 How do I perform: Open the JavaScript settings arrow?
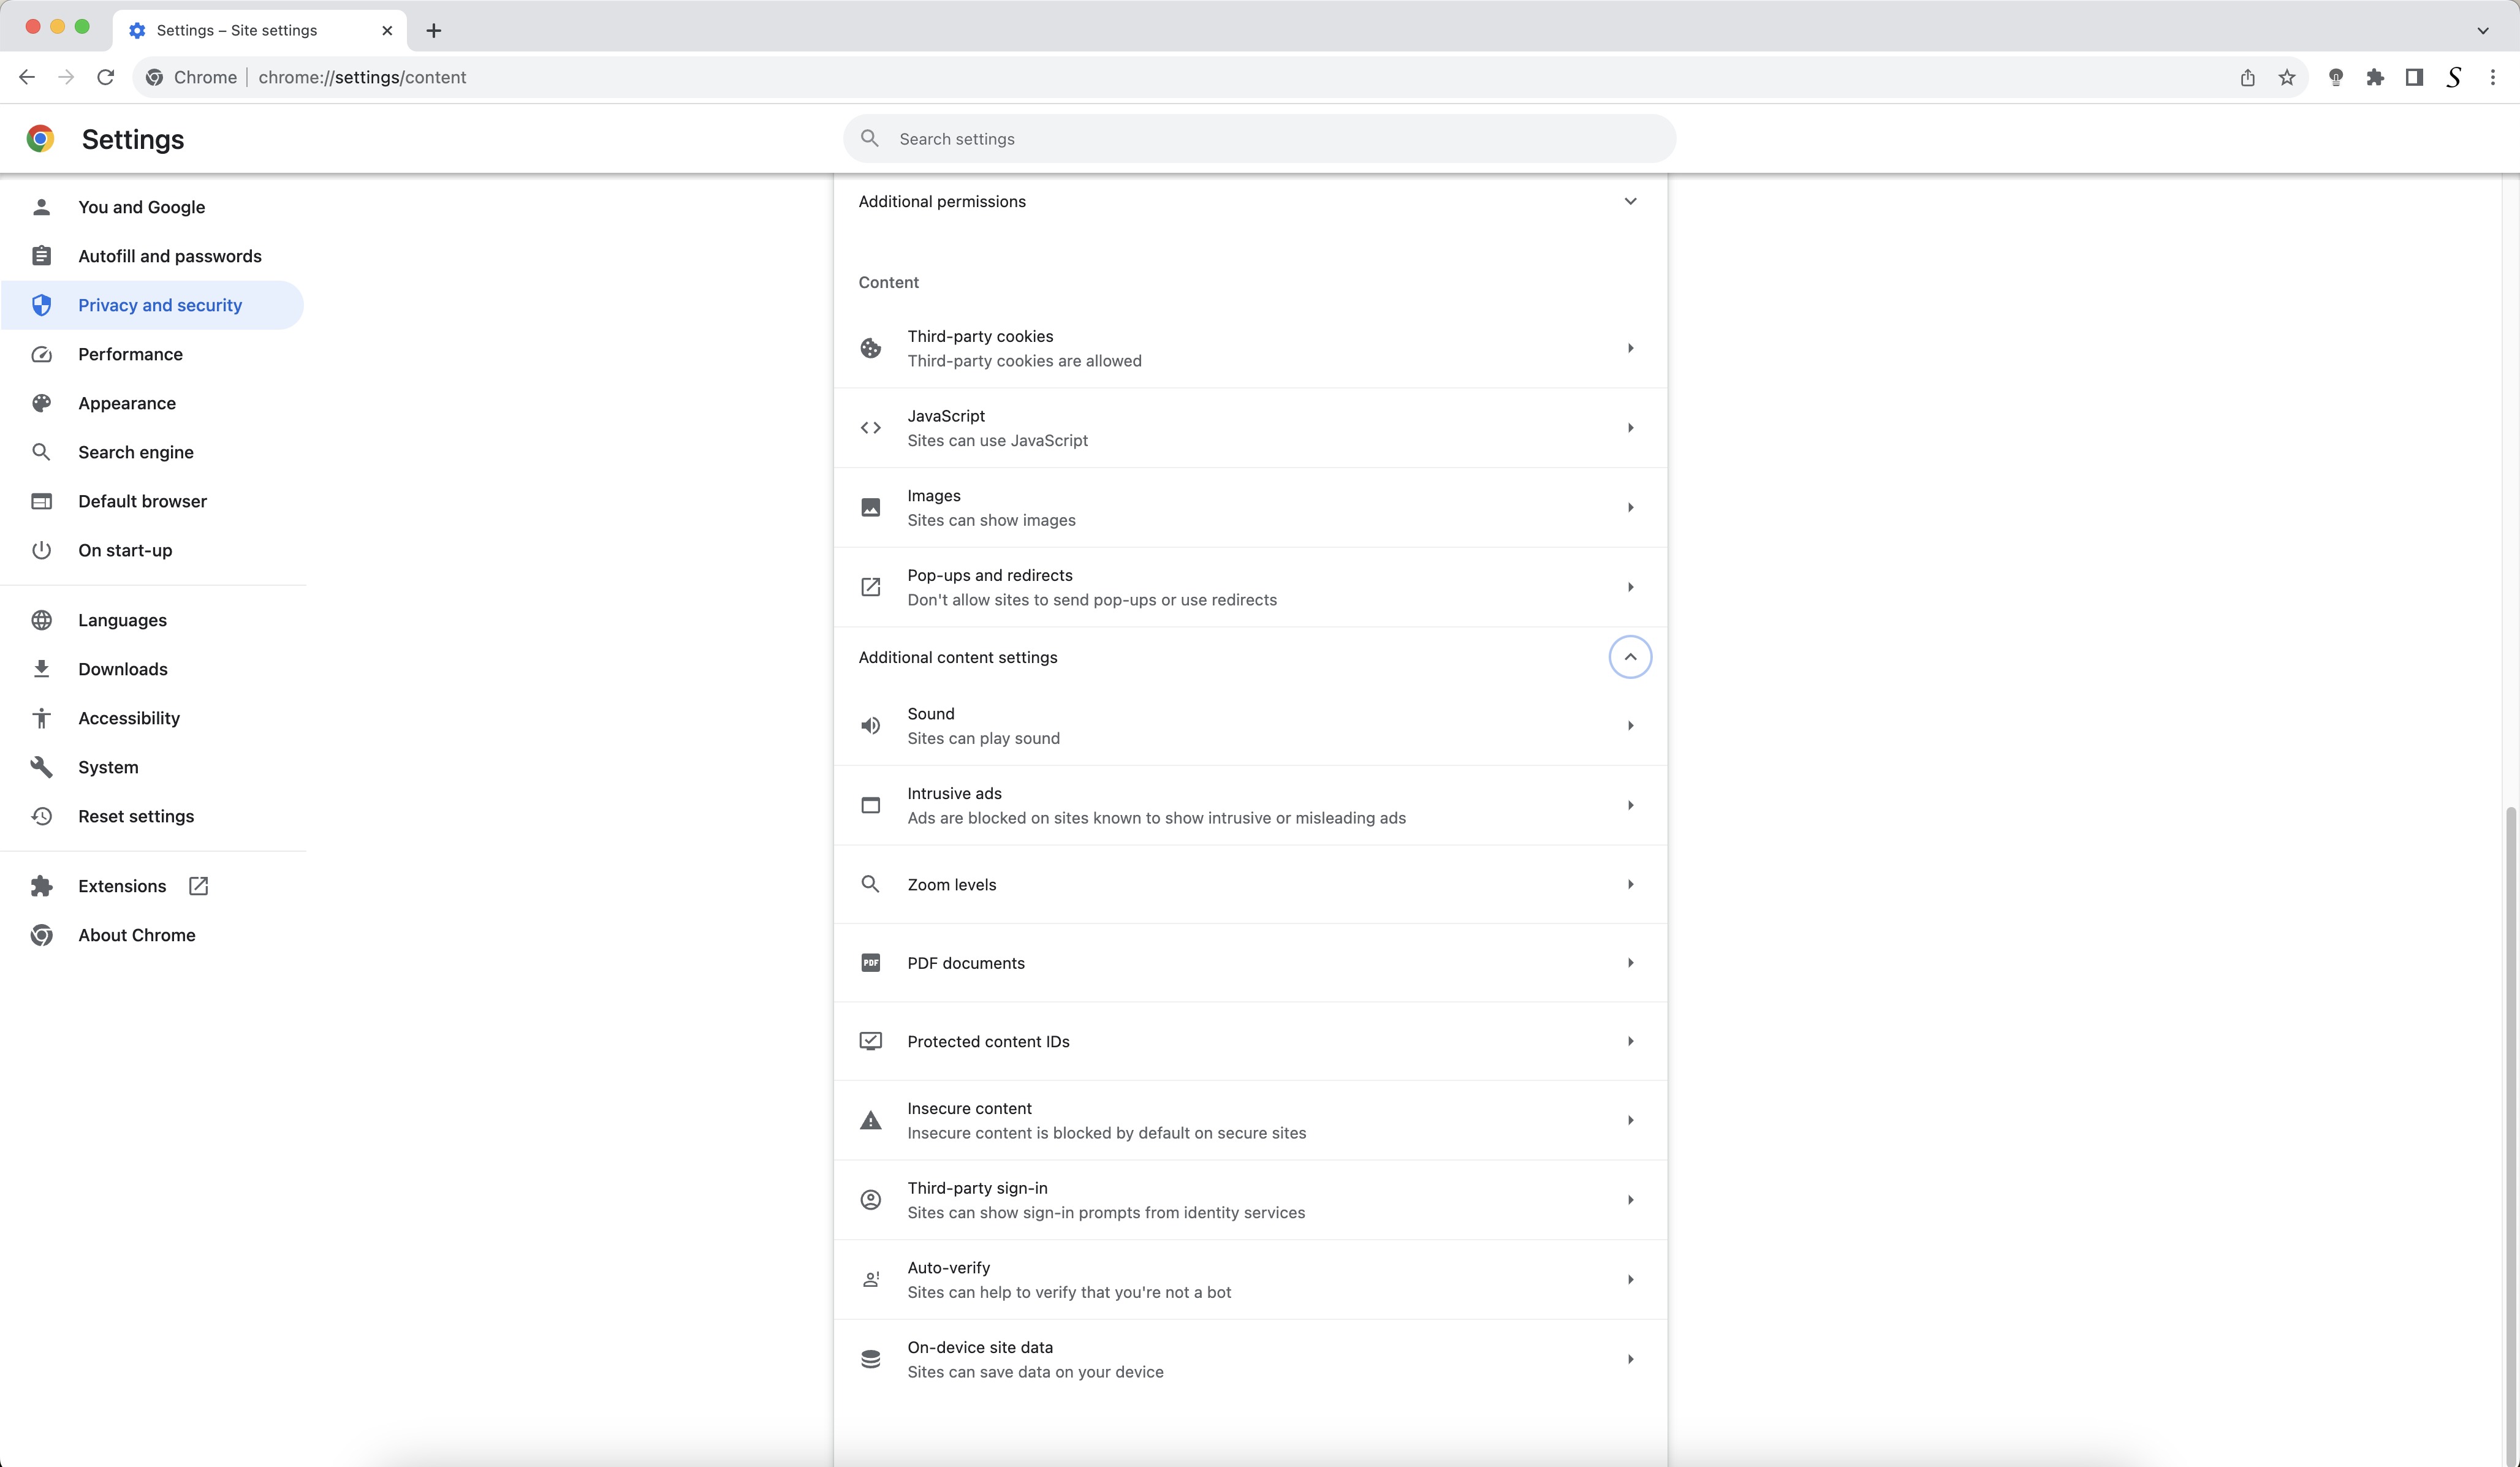click(1630, 428)
